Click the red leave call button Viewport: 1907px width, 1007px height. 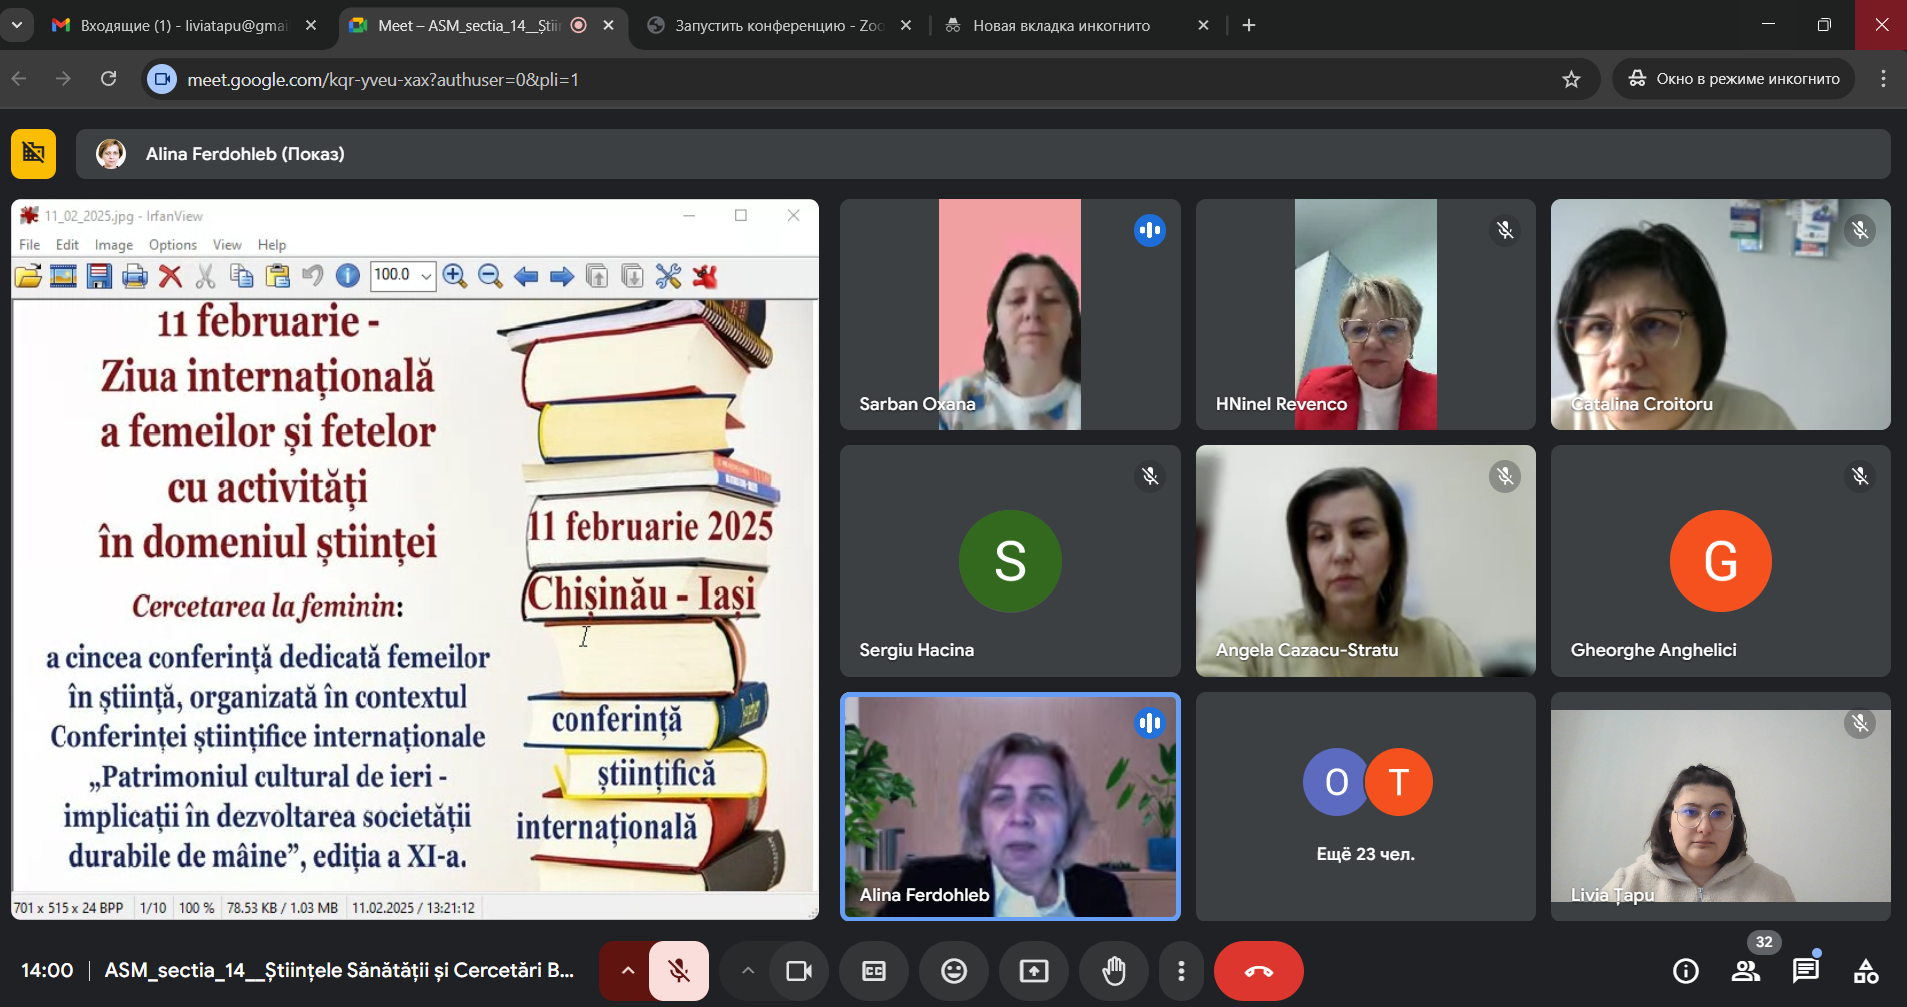tap(1258, 971)
